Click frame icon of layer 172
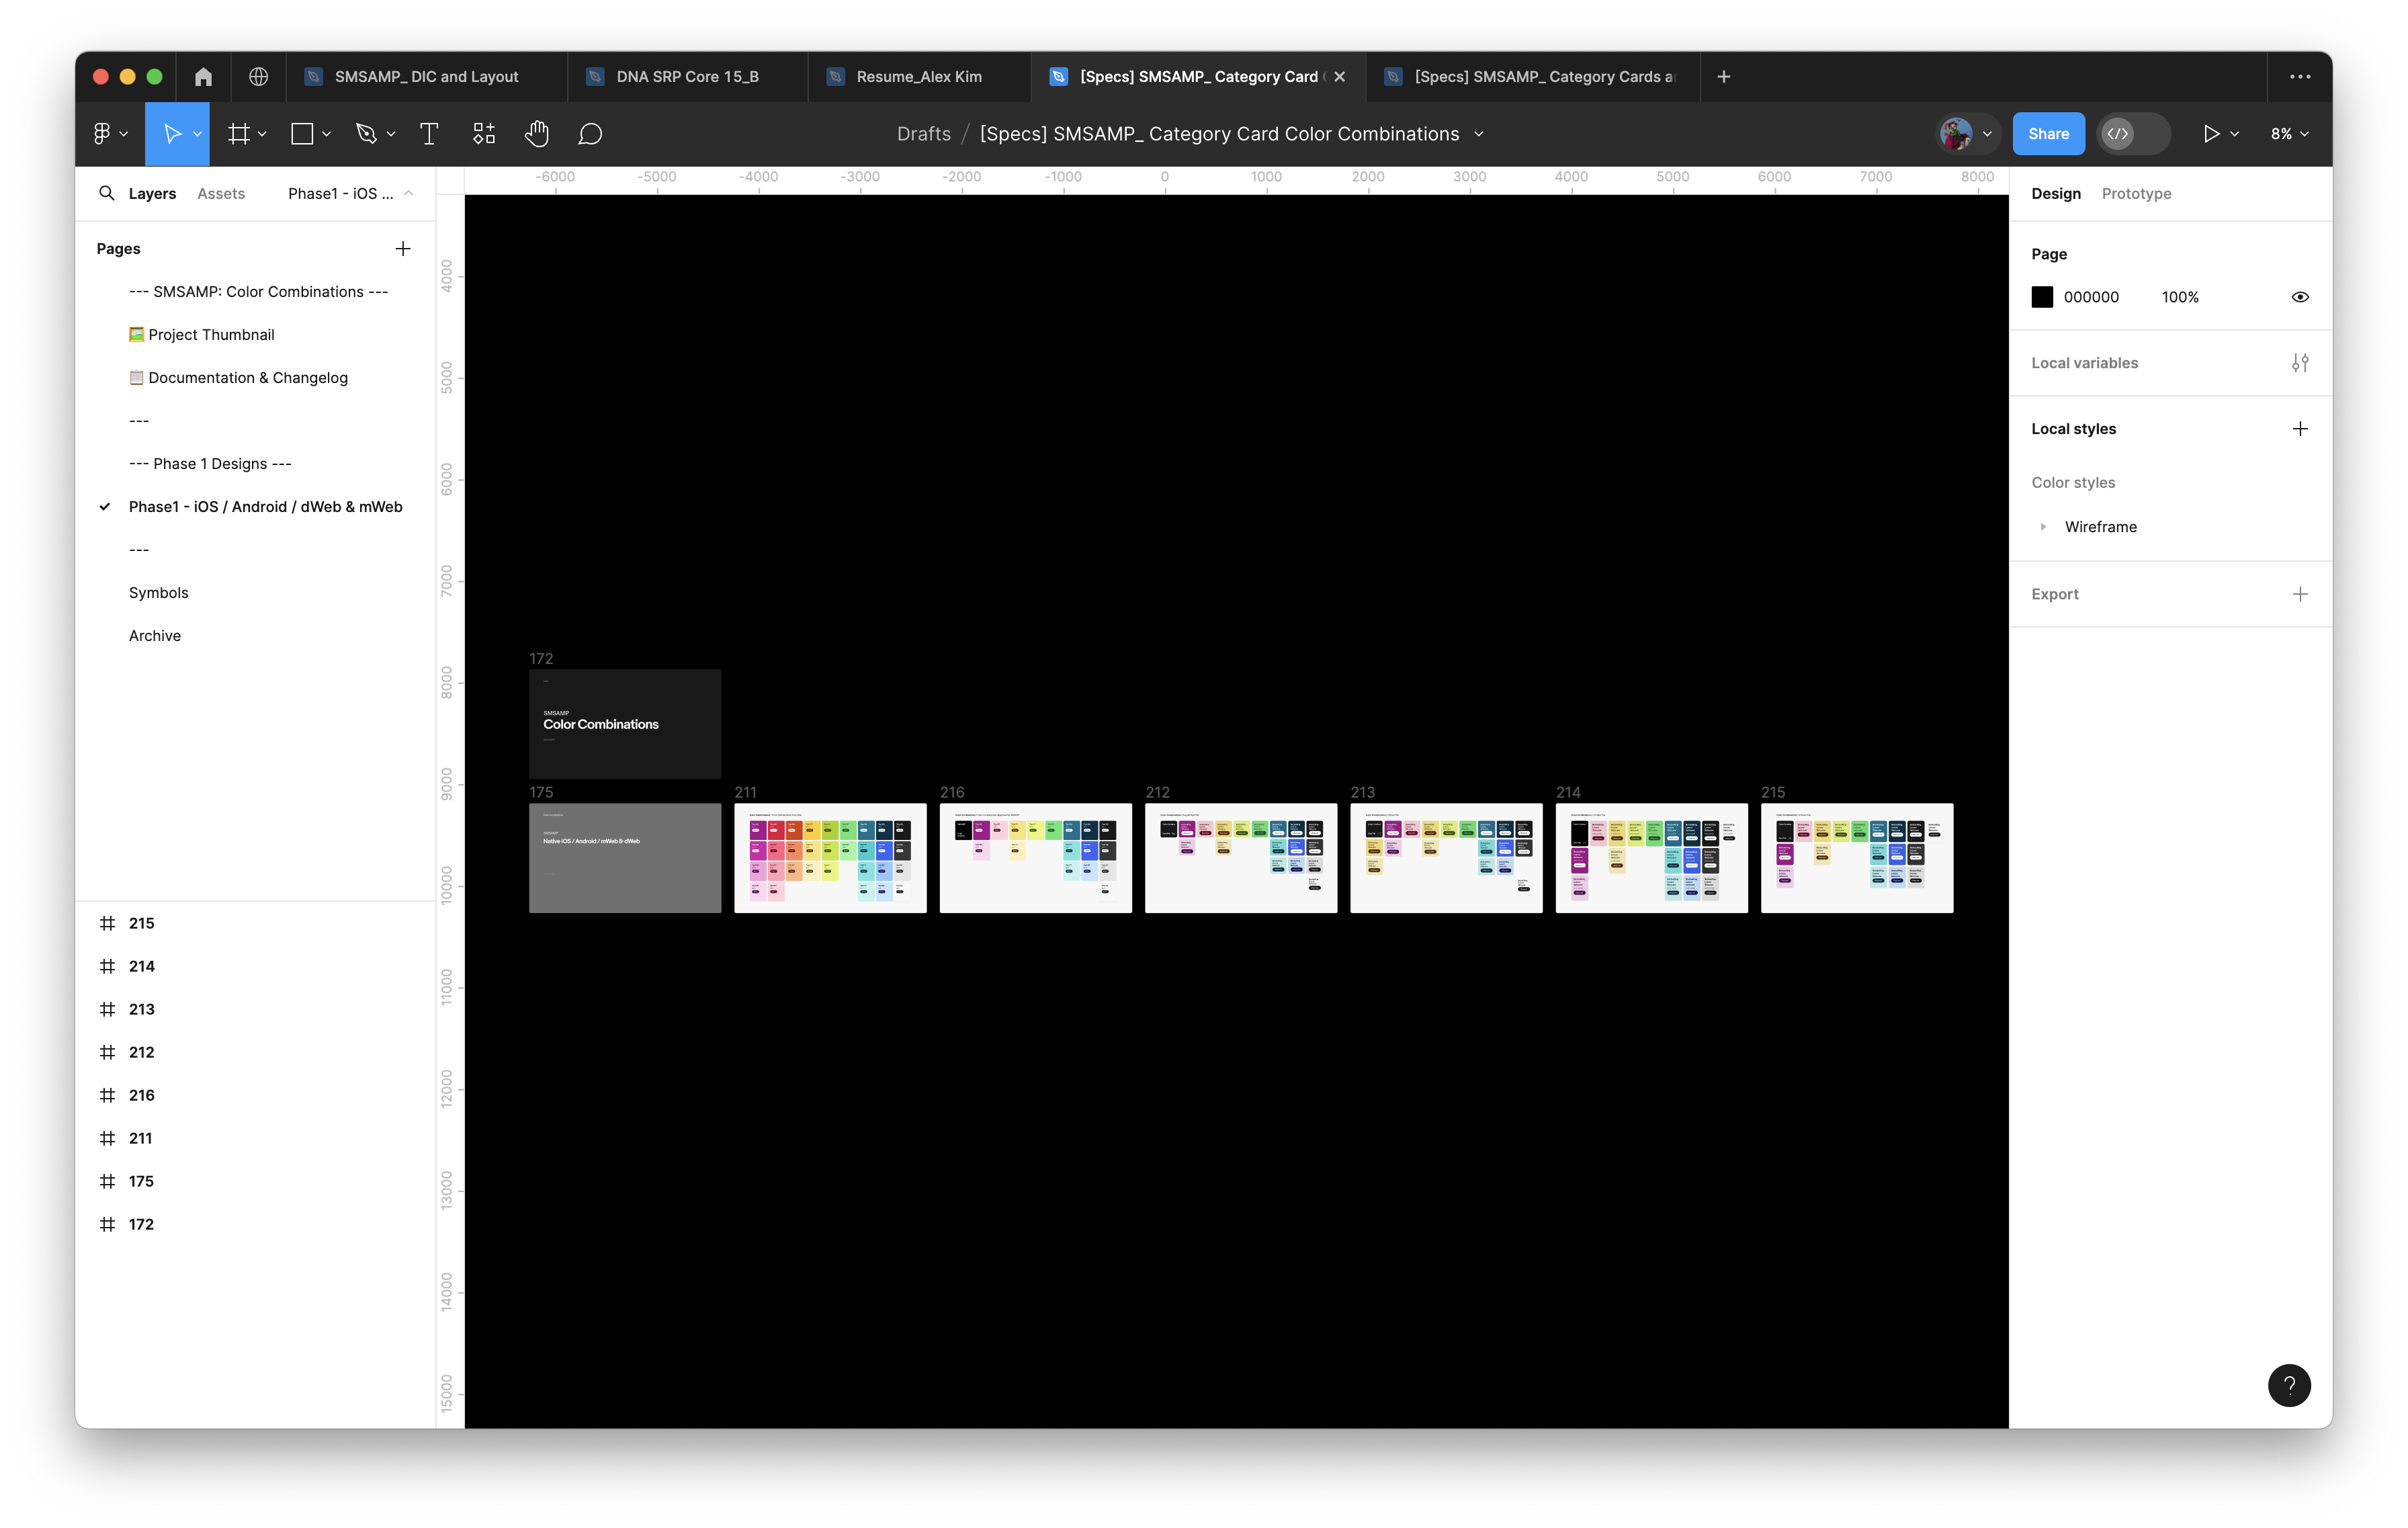 [x=107, y=1224]
